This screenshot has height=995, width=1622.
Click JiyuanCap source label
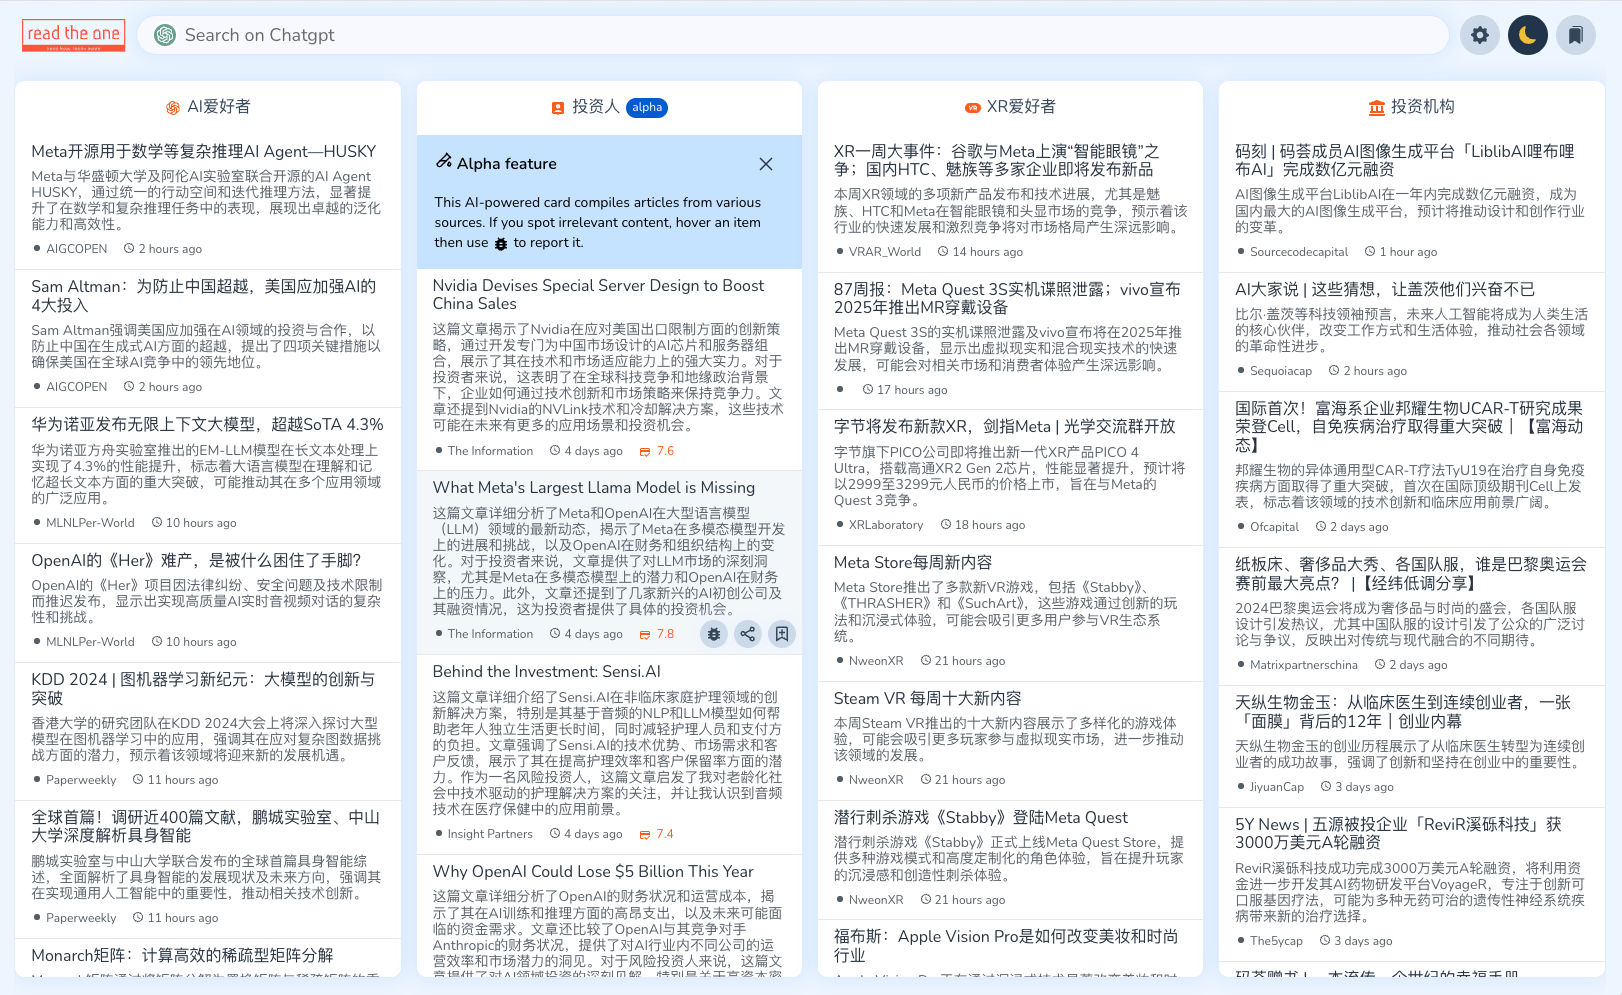[1277, 787]
